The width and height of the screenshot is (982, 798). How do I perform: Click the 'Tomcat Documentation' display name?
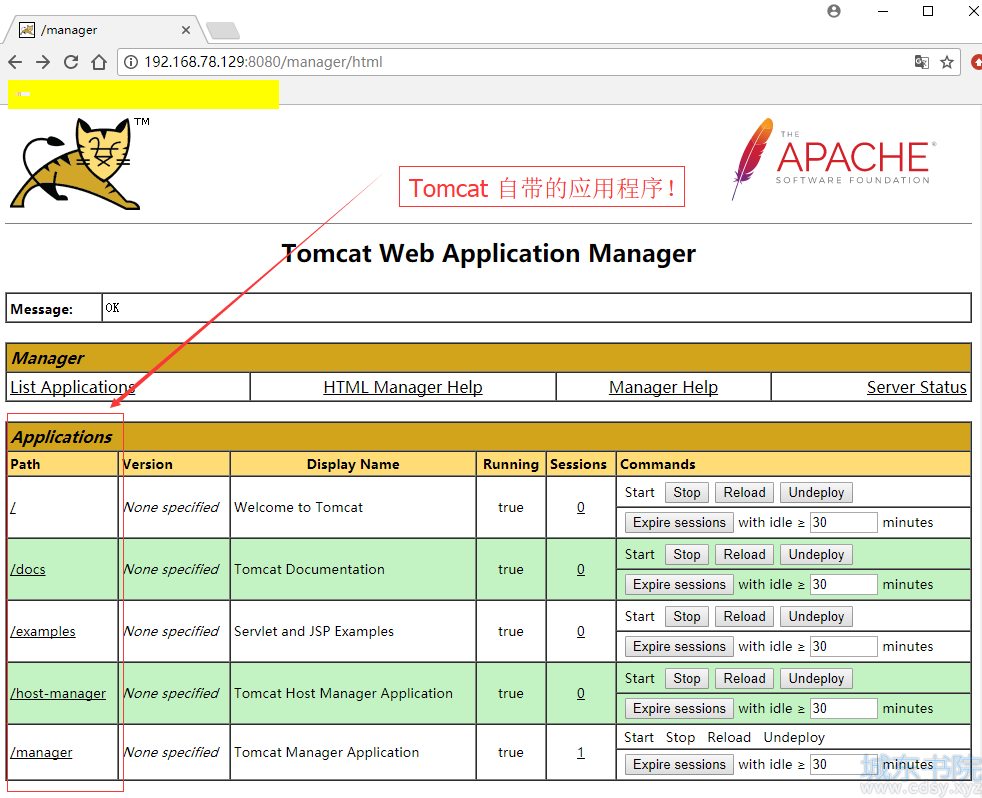tap(309, 569)
